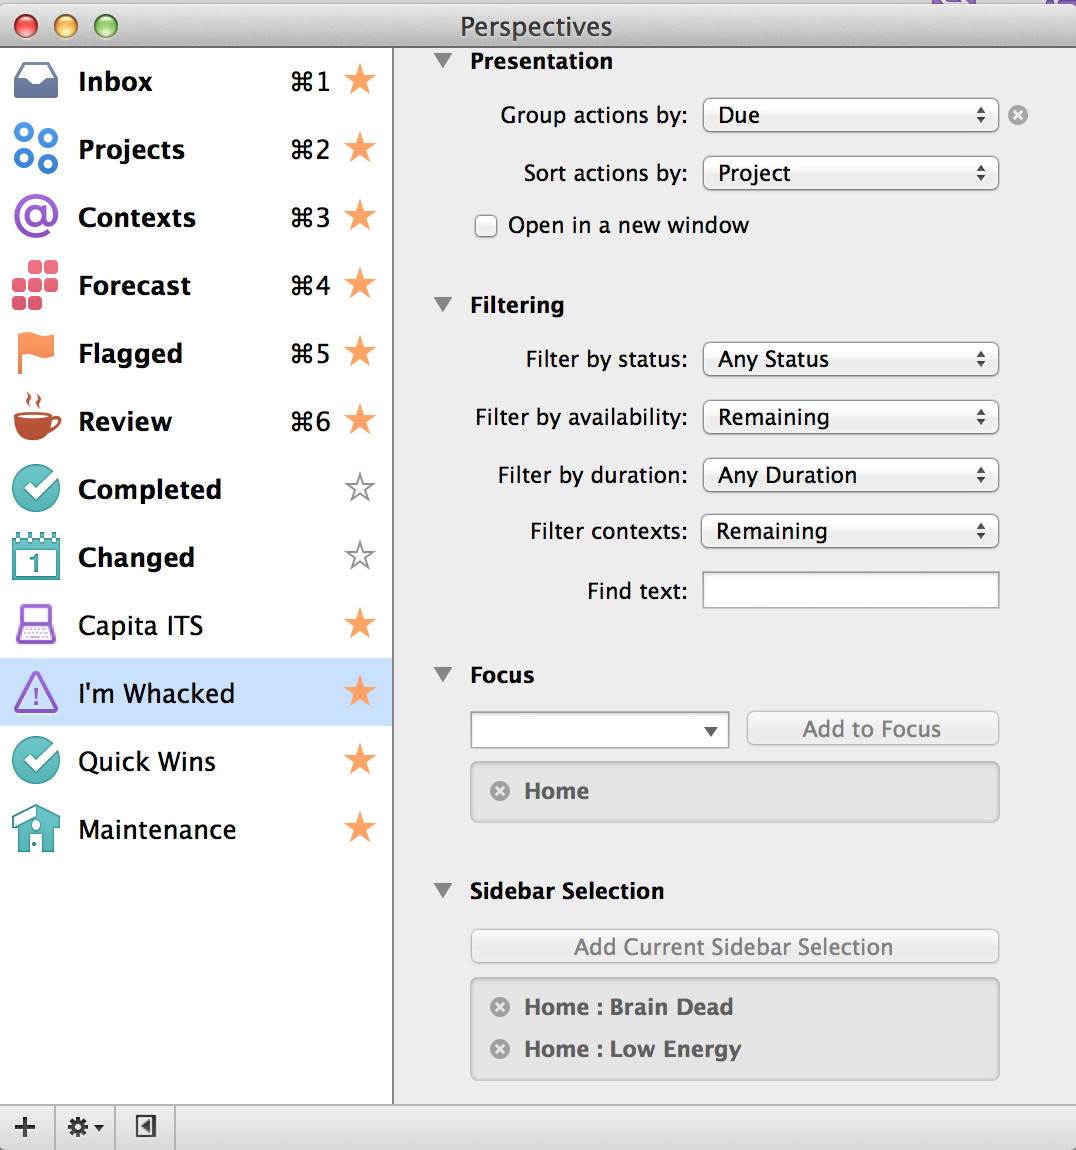Toggle favorite star for Forecast

(360, 285)
